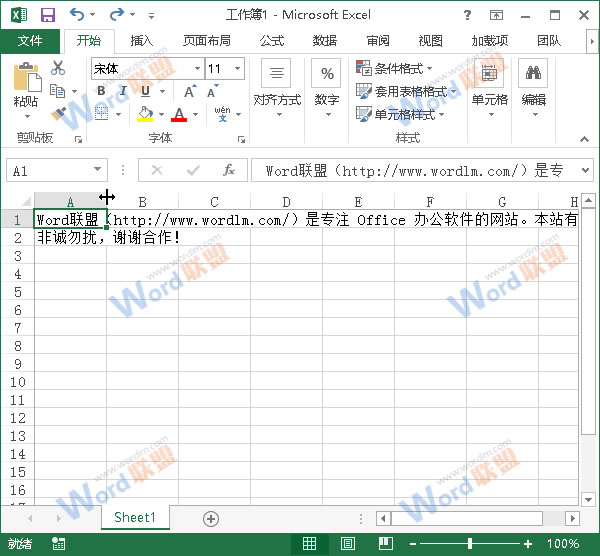The height and width of the screenshot is (556, 600).
Task: Open the font name dropdown 宋体
Action: pos(197,68)
